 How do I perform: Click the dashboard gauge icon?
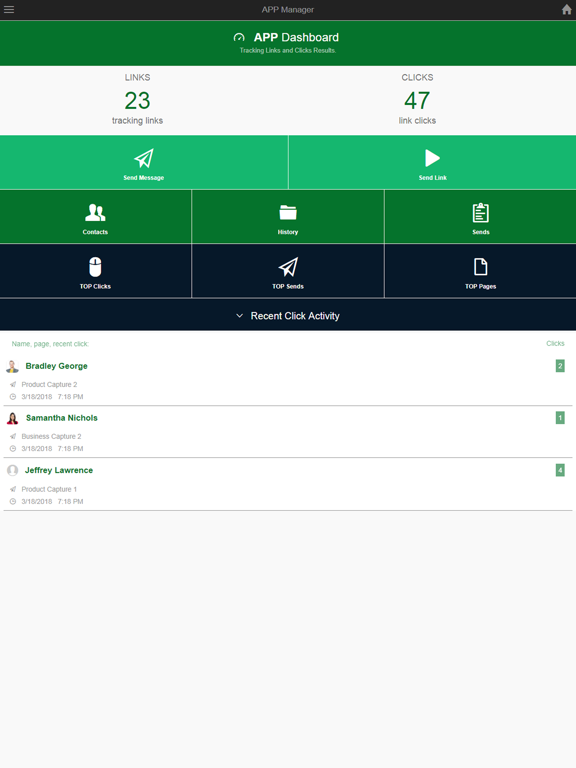239,37
